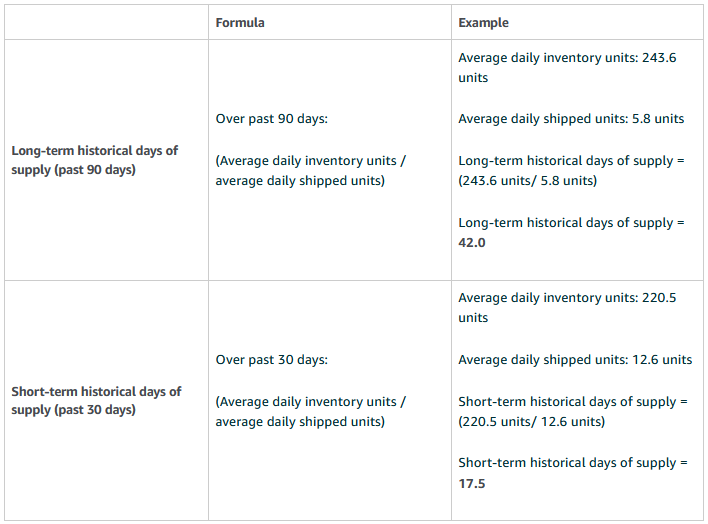This screenshot has height=524, width=708.
Task: Click the empty top-left header cell
Action: click(106, 23)
